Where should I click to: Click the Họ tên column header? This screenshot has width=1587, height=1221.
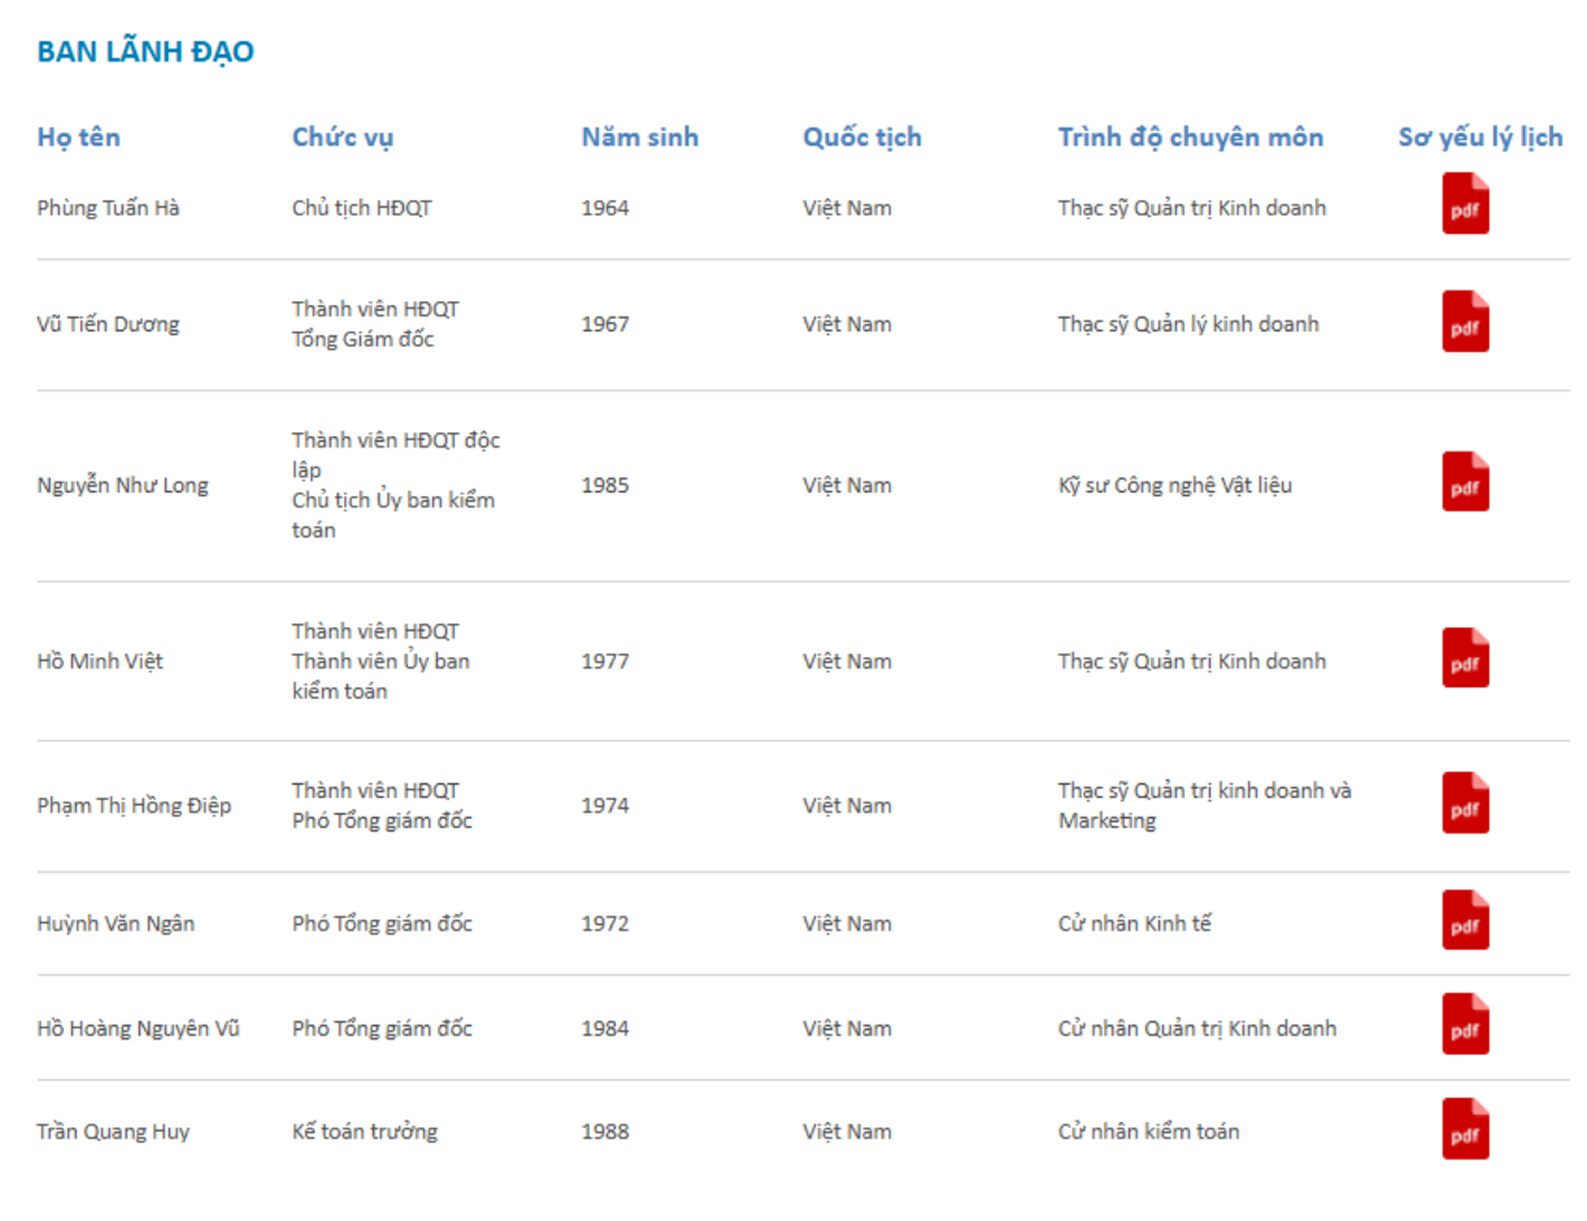coord(79,137)
